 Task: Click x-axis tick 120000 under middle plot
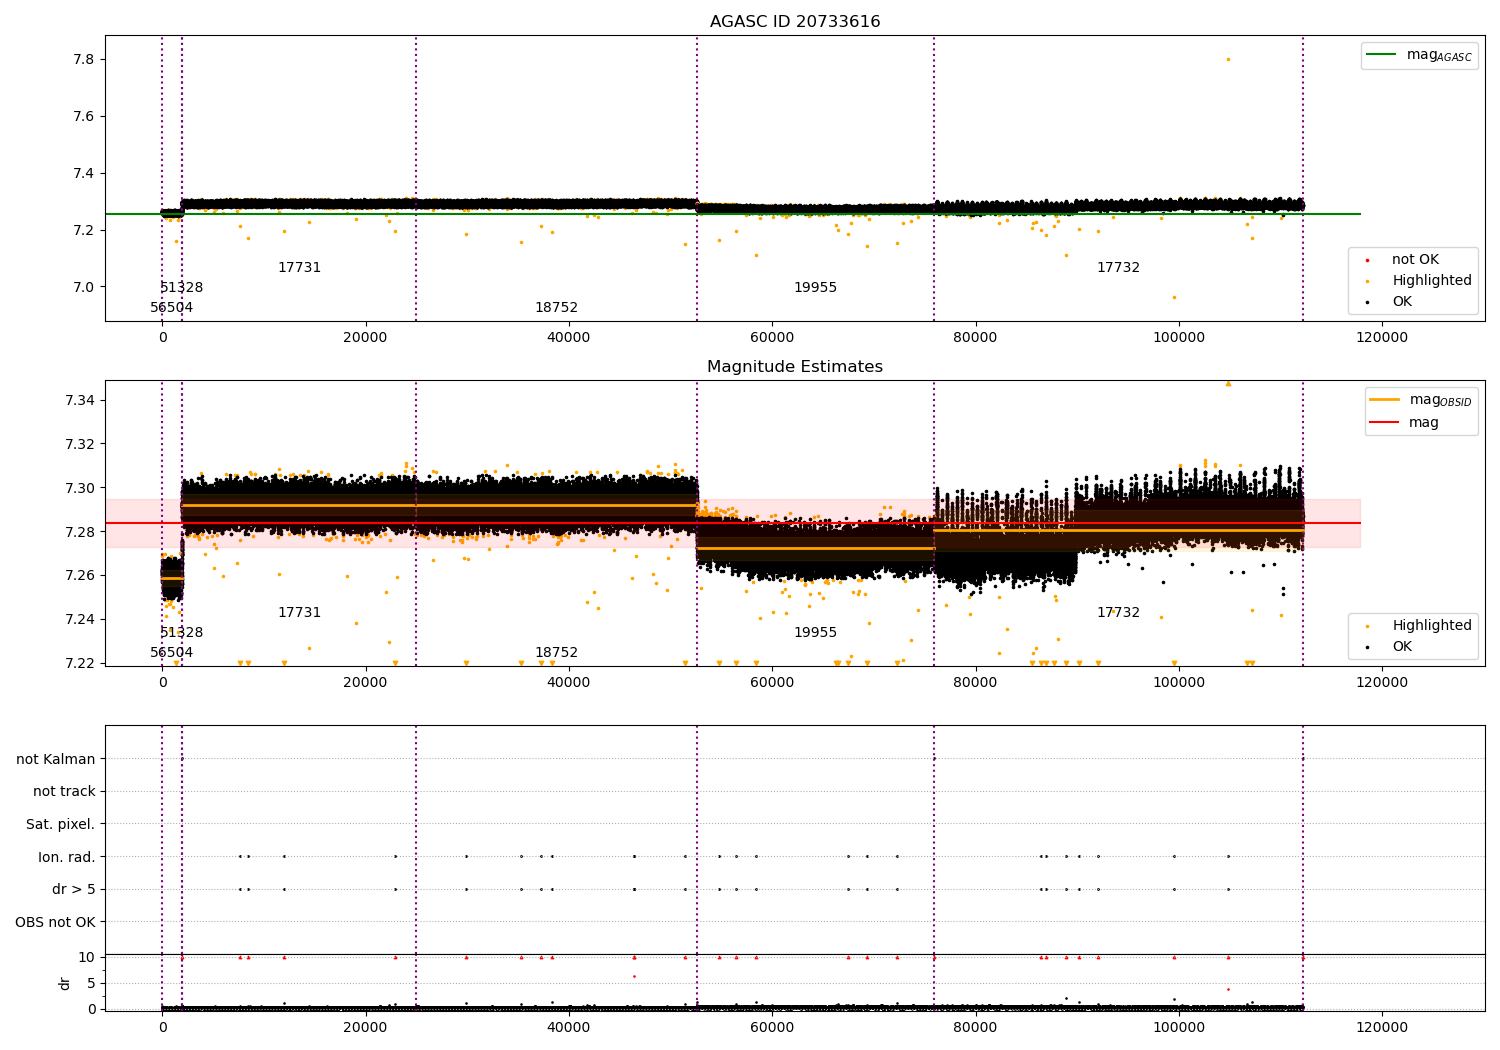[1382, 683]
